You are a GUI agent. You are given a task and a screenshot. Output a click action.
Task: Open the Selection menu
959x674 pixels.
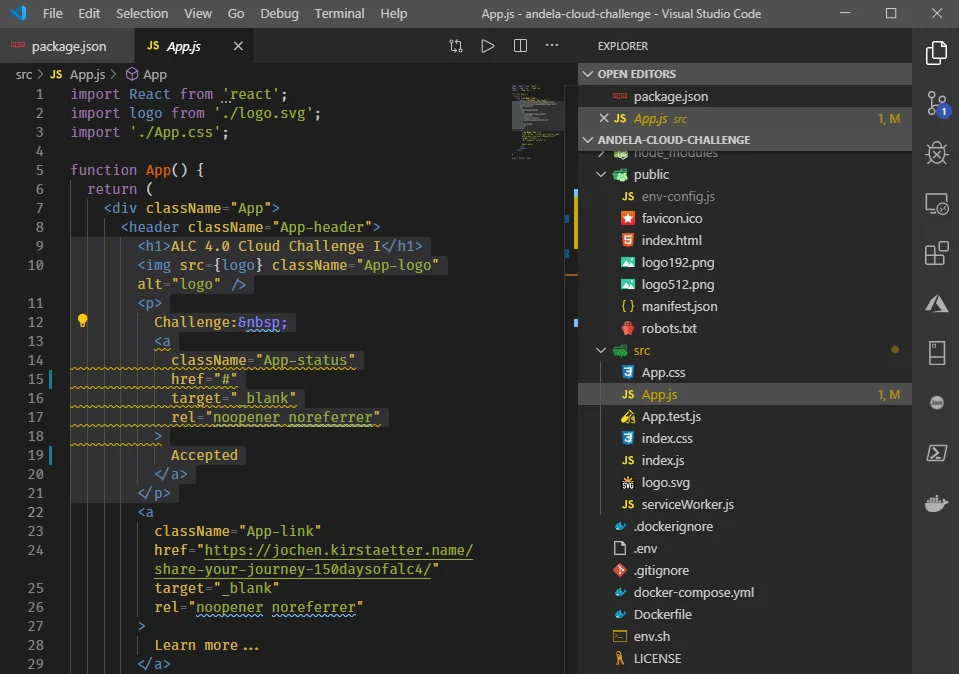click(142, 13)
